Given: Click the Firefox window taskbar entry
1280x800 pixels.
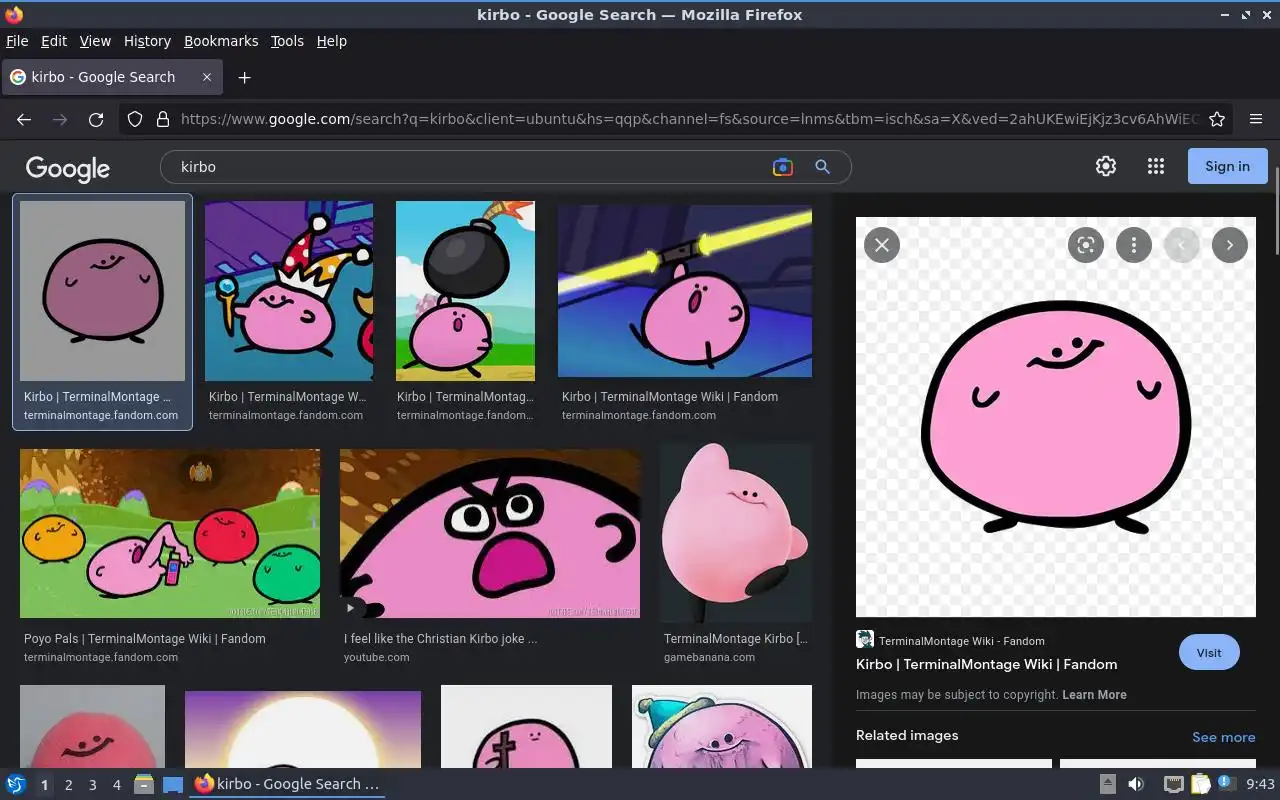Looking at the screenshot, I should [287, 784].
